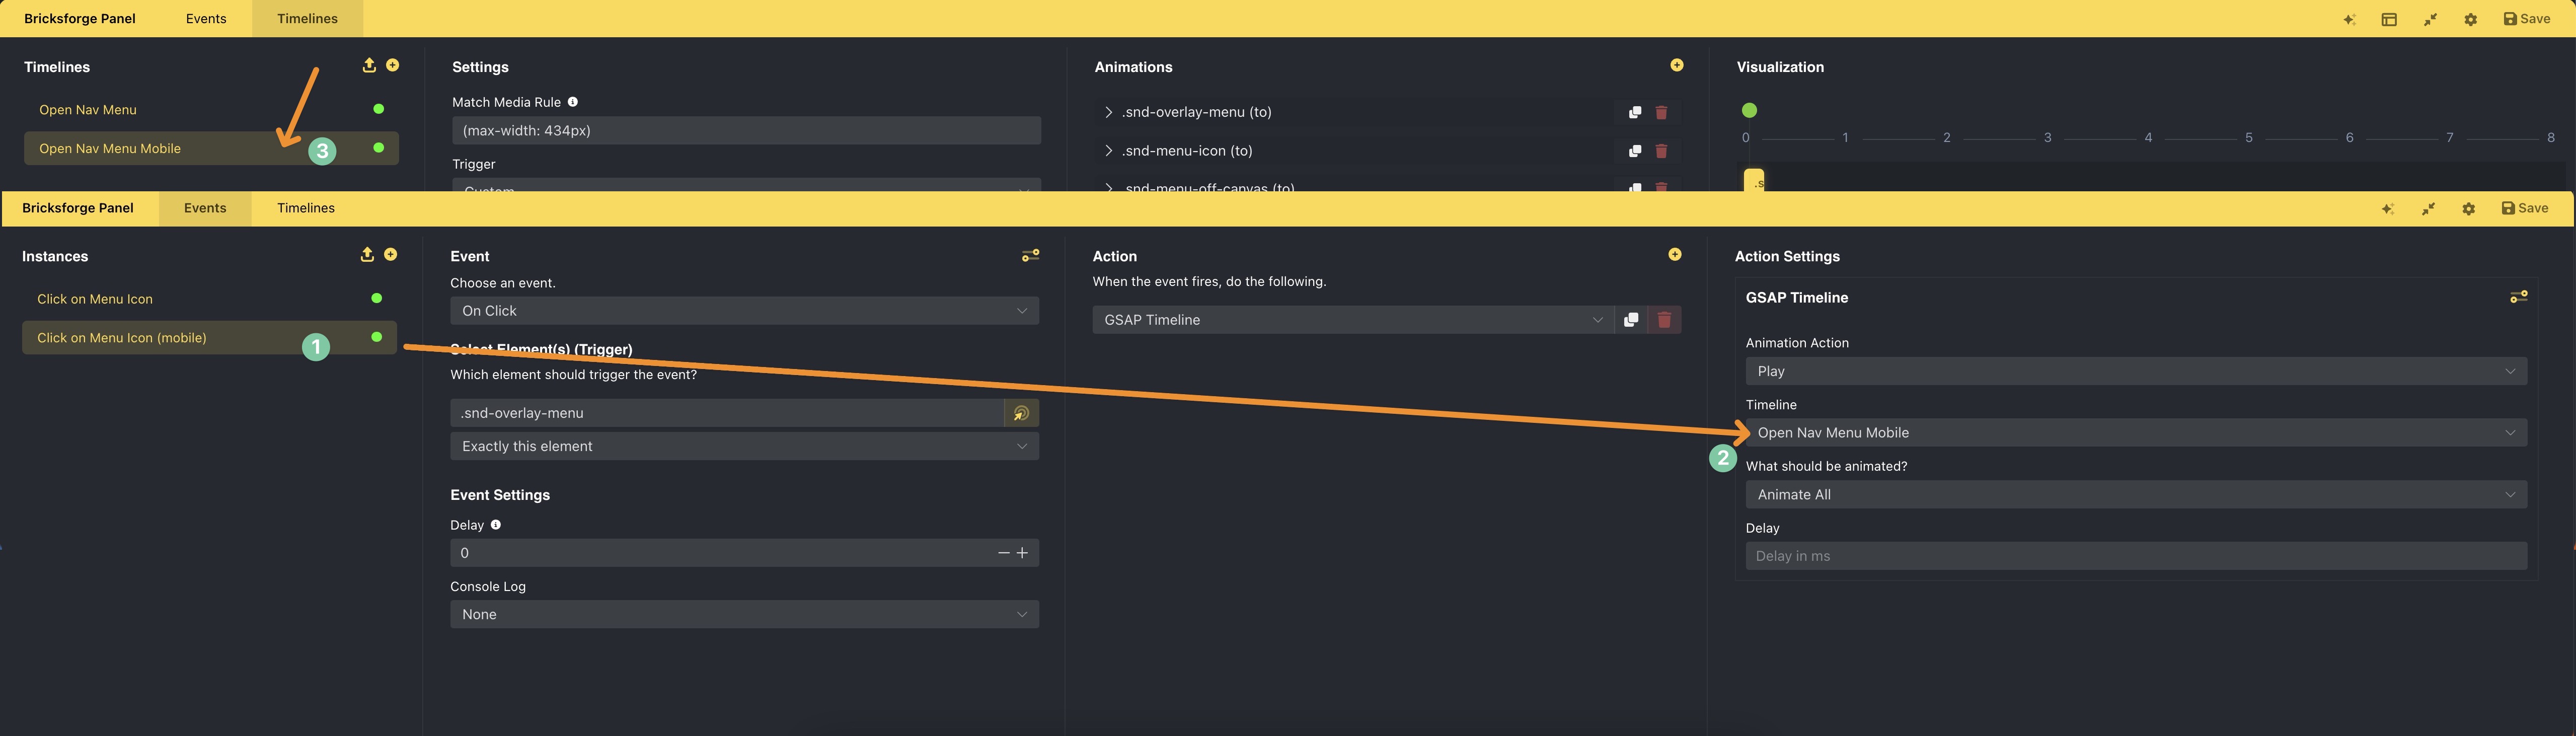Export Instances using upload icon
This screenshot has width=2576, height=736.
tap(367, 255)
